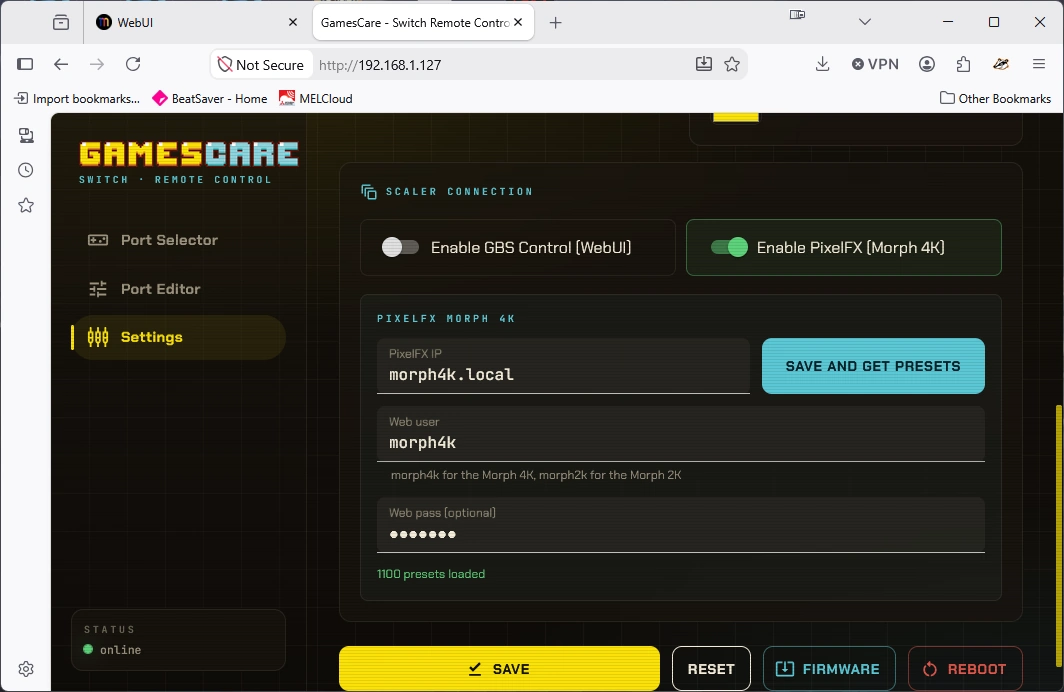The height and width of the screenshot is (692, 1064).
Task: Open a new browser tab
Action: 556,23
